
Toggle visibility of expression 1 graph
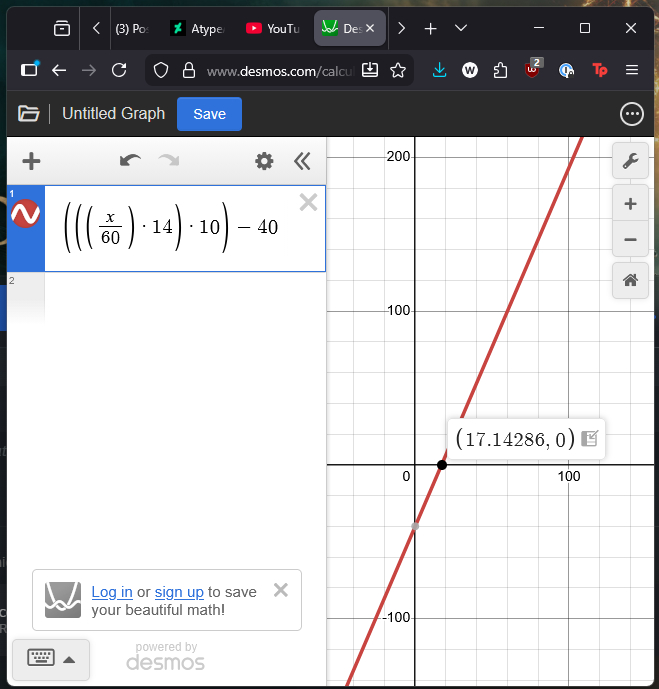(25, 214)
